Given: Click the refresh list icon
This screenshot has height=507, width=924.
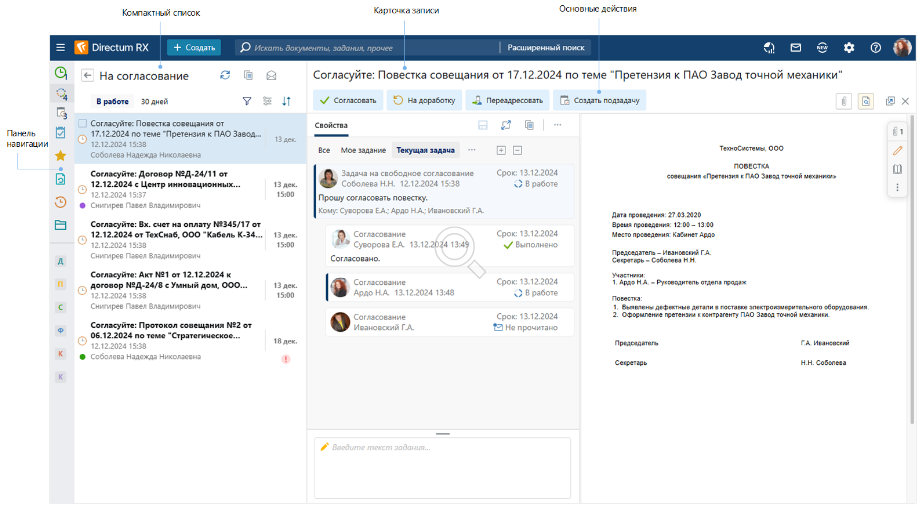Looking at the screenshot, I should [225, 75].
